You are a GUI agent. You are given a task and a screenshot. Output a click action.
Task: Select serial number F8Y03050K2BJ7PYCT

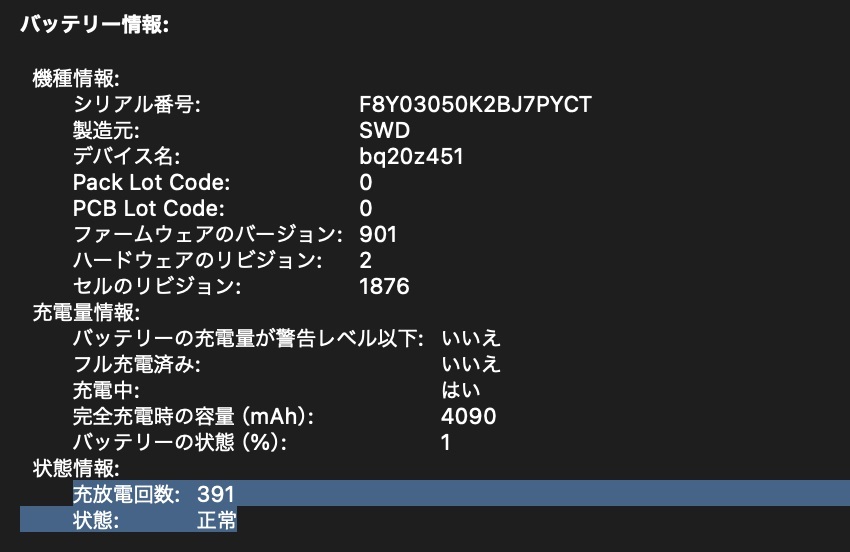(475, 104)
